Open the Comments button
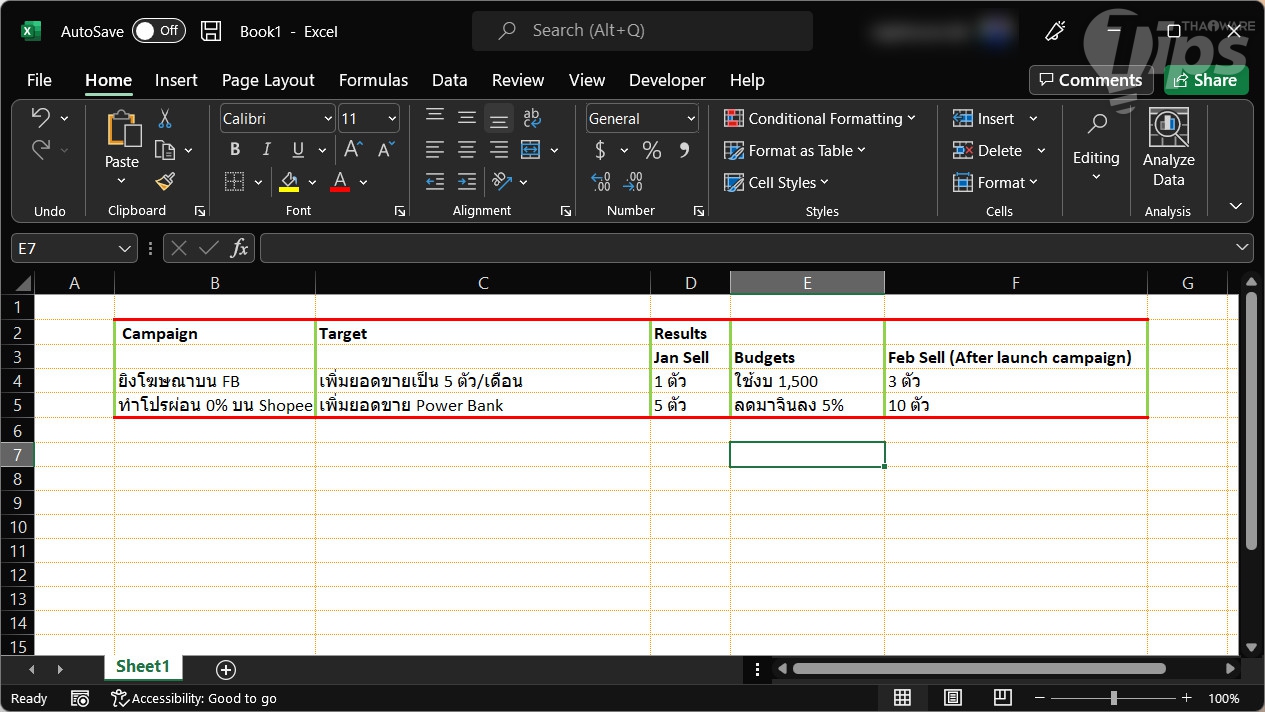Viewport: 1265px width, 712px height. coord(1089,80)
